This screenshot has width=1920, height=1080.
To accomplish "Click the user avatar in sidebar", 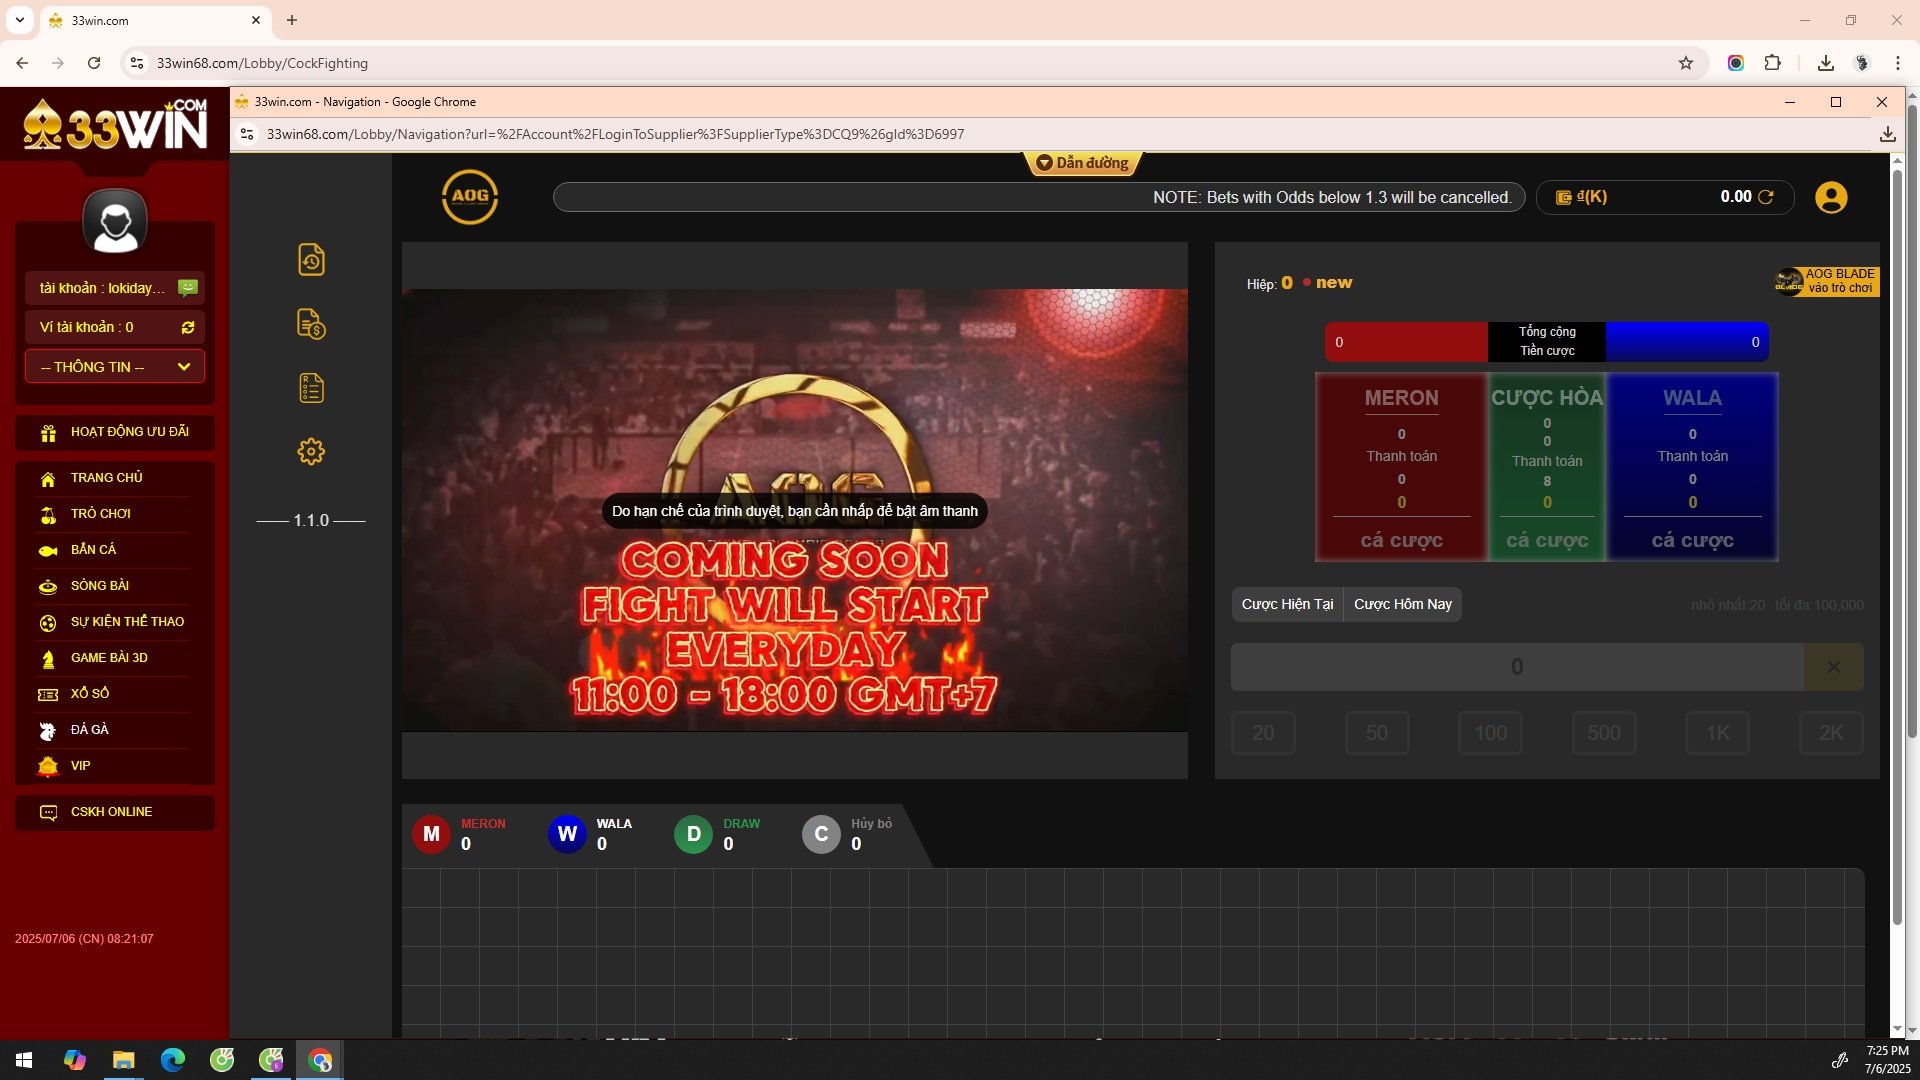I will (115, 221).
